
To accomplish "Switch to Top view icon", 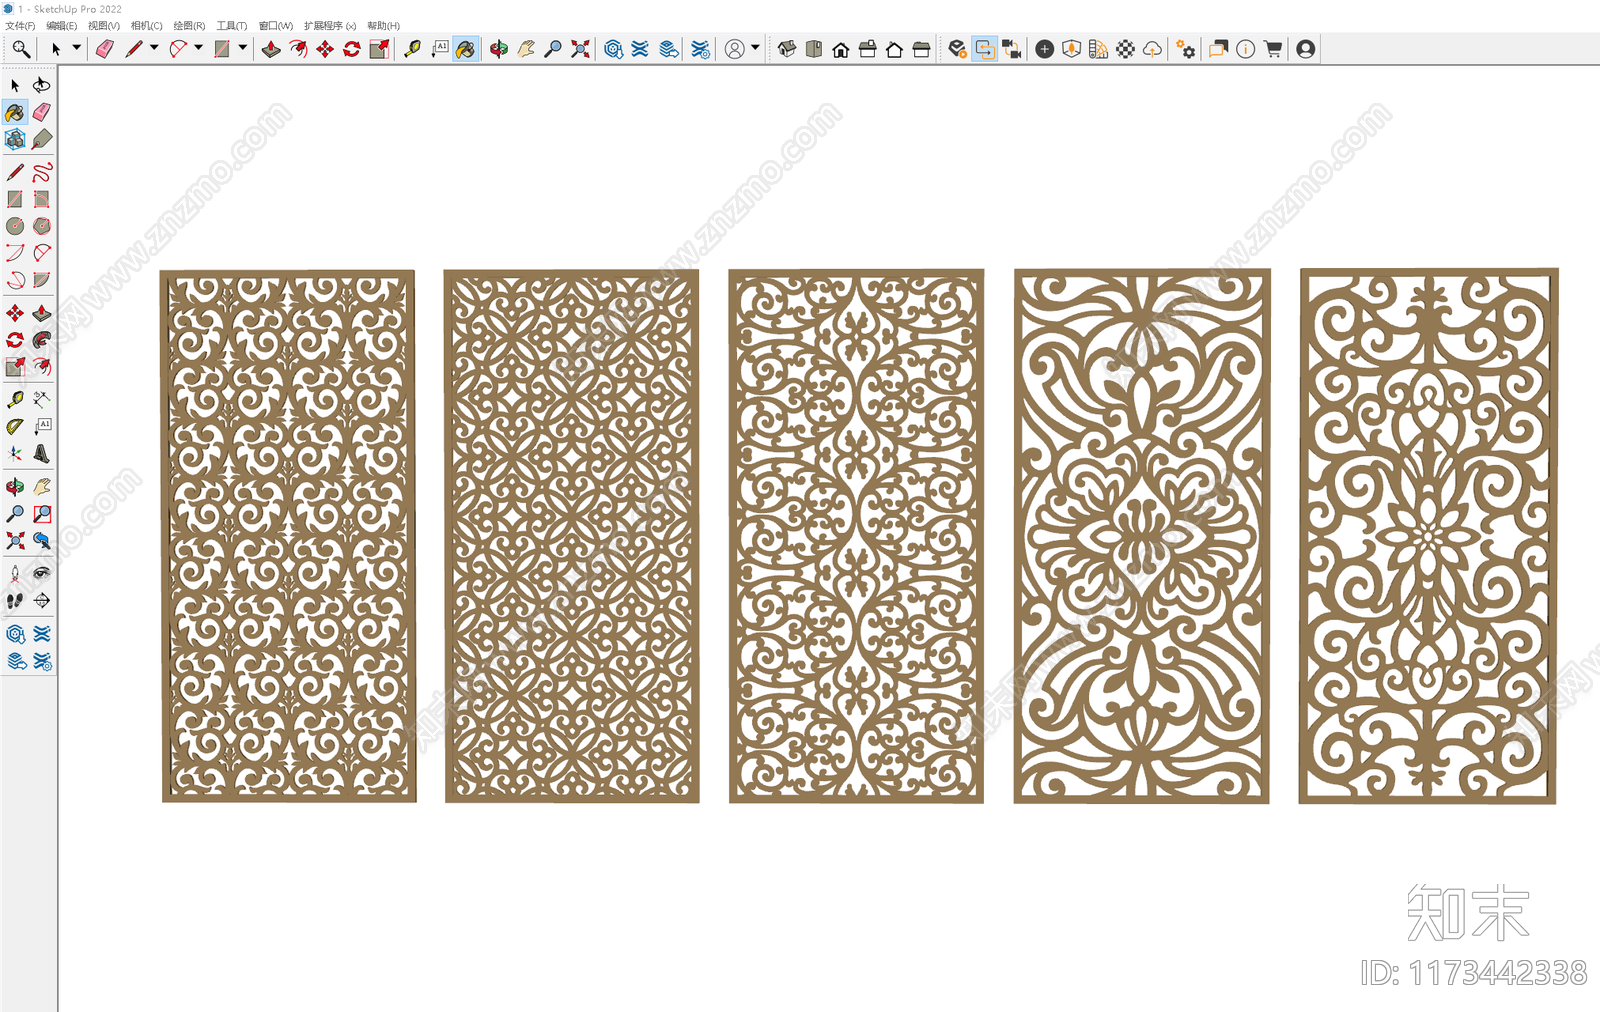I will coord(814,49).
